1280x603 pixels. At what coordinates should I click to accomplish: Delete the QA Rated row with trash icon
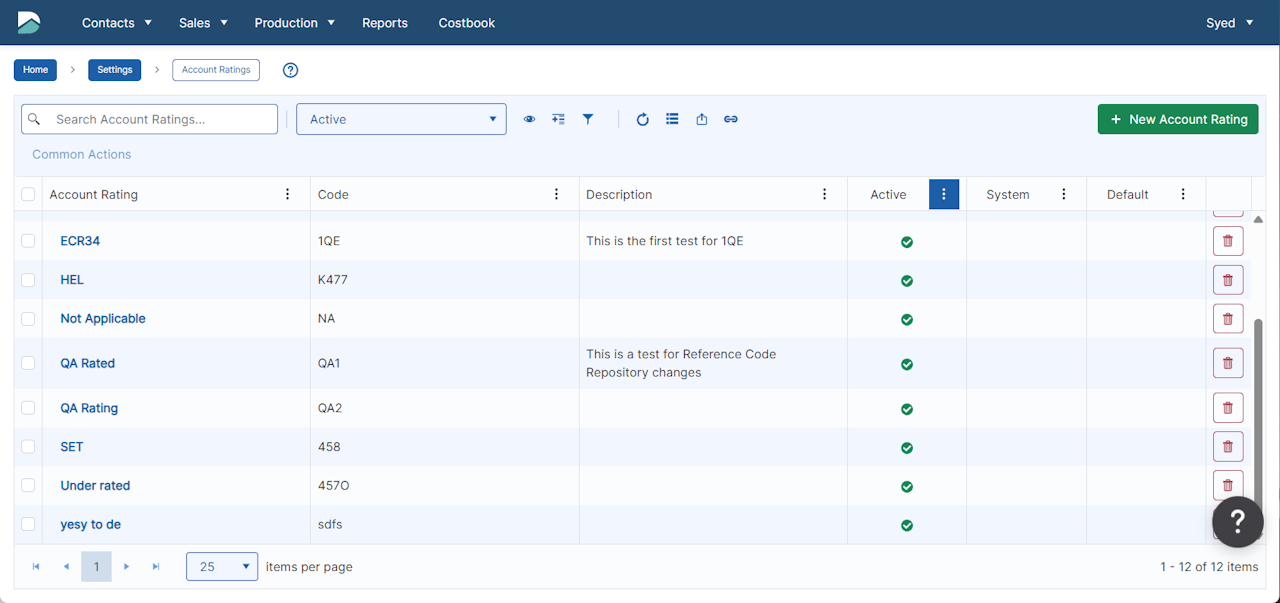tap(1228, 363)
